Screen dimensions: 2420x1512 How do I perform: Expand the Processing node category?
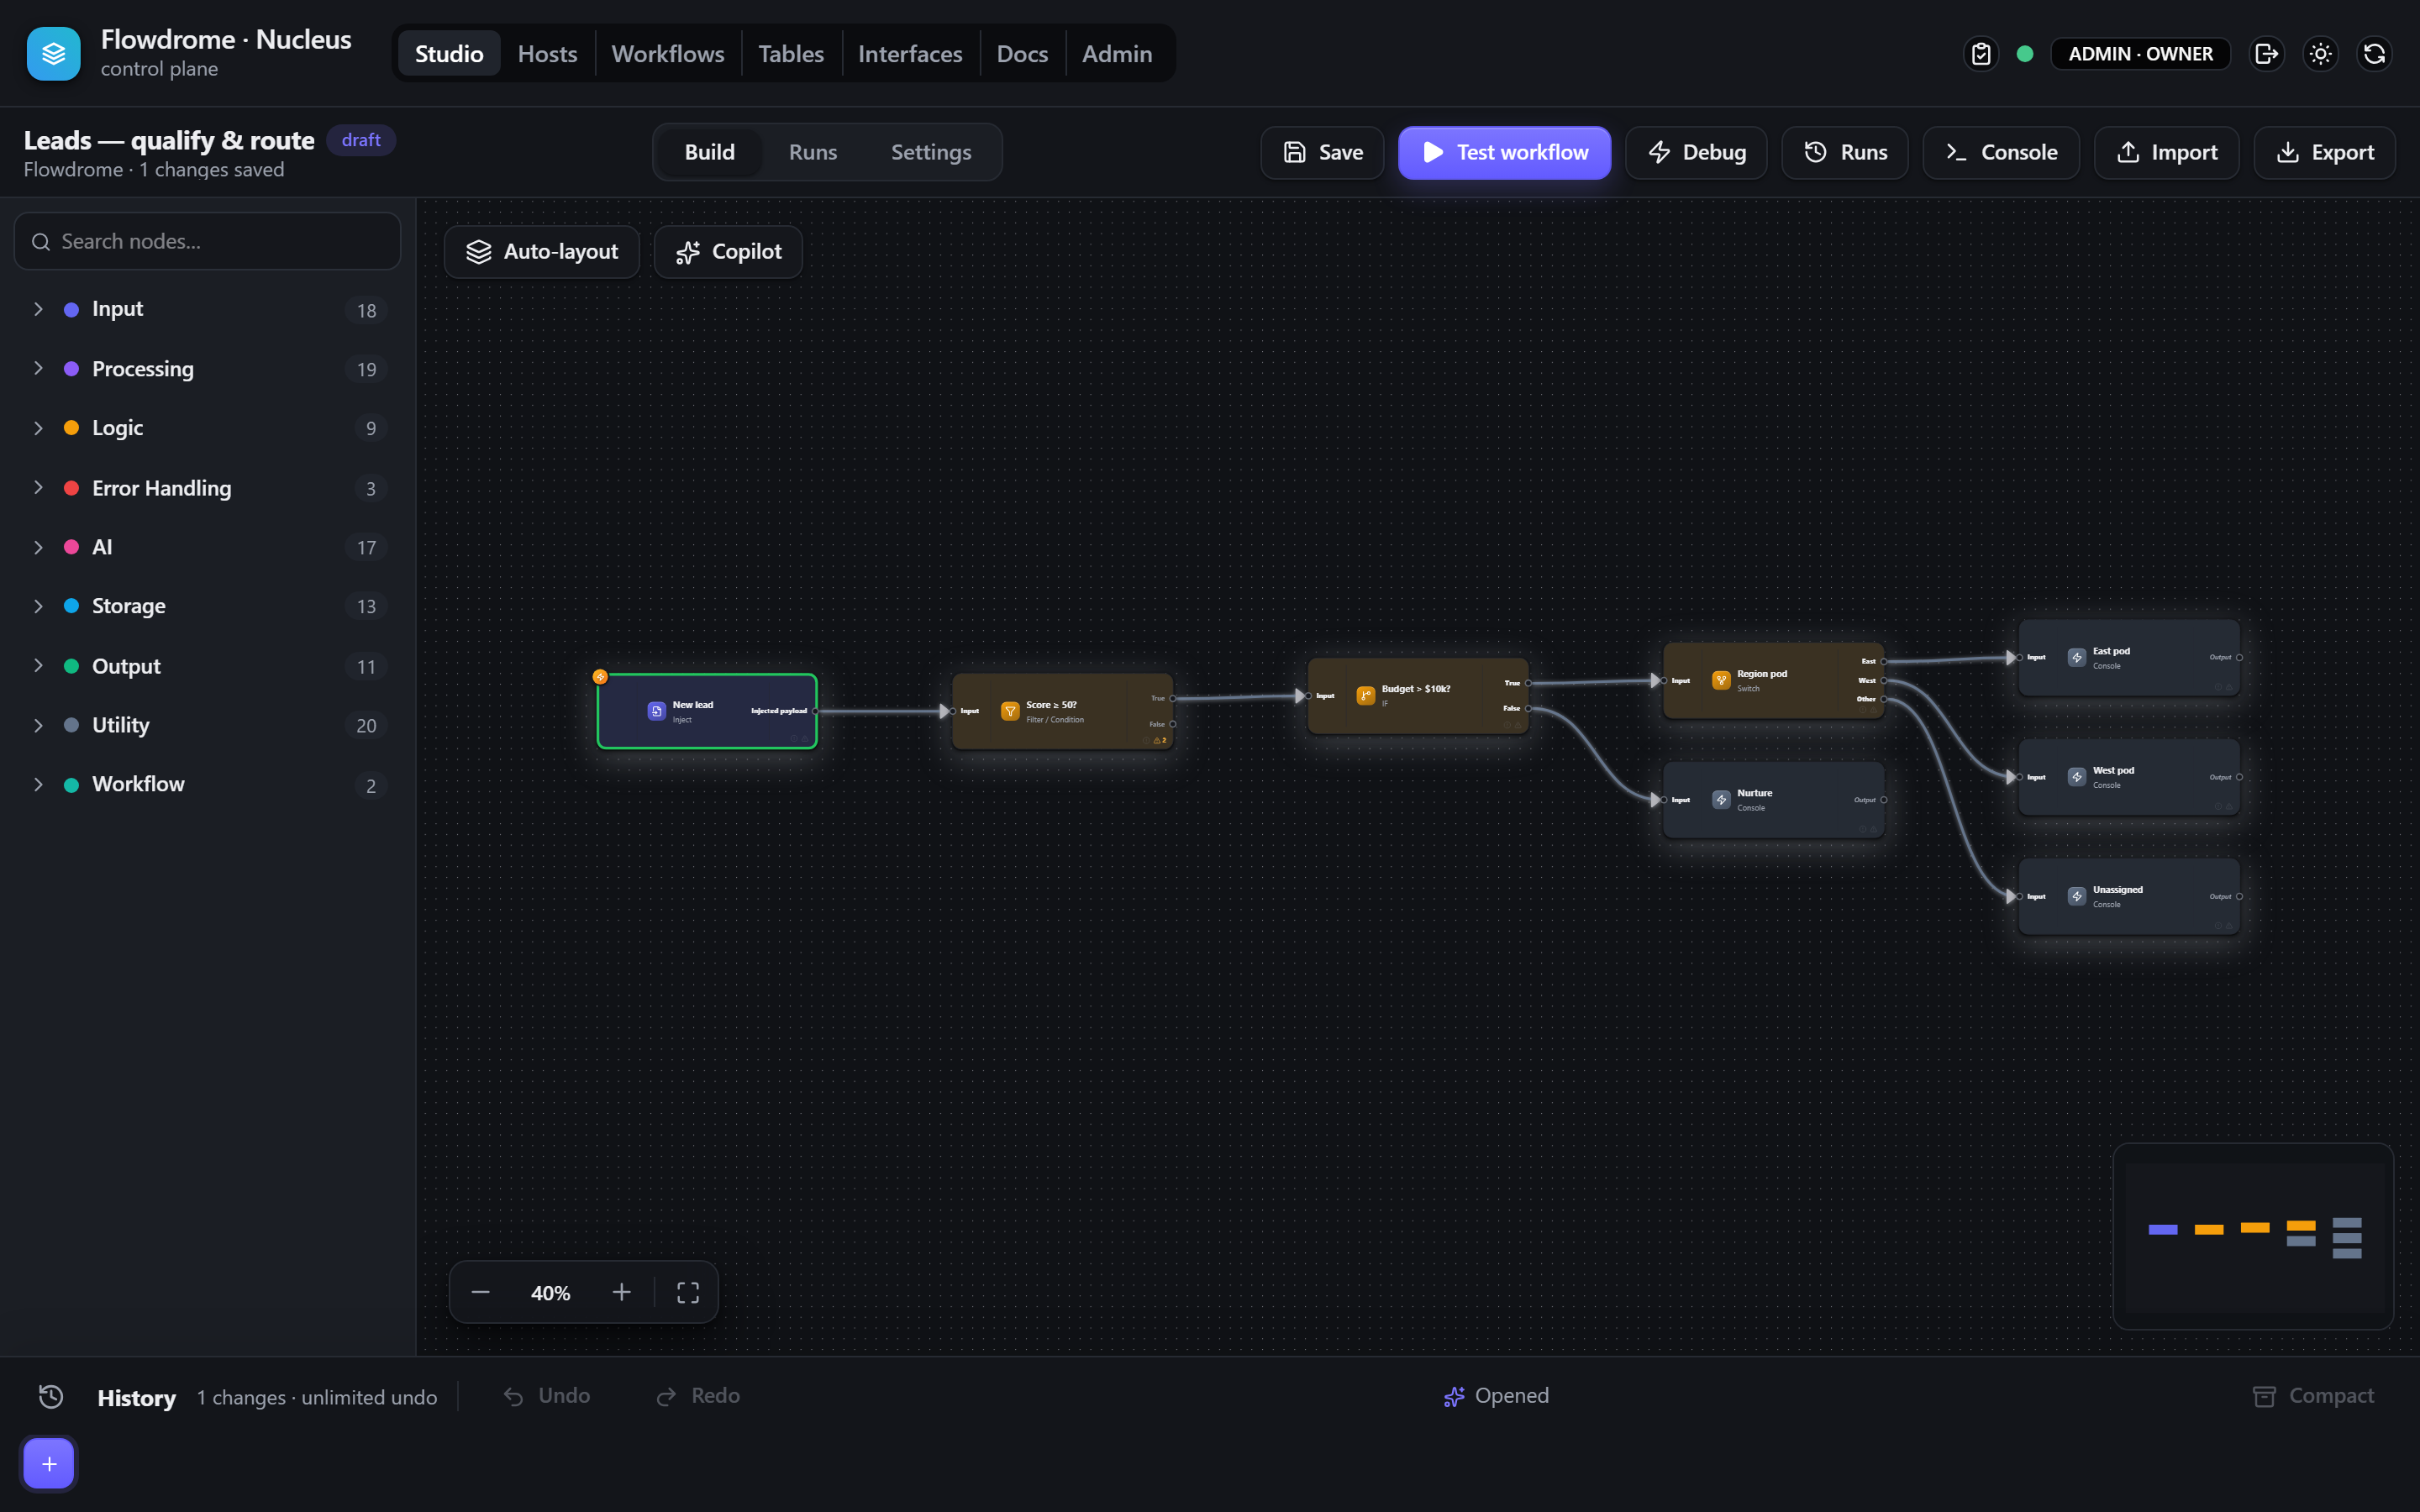pyautogui.click(x=207, y=369)
